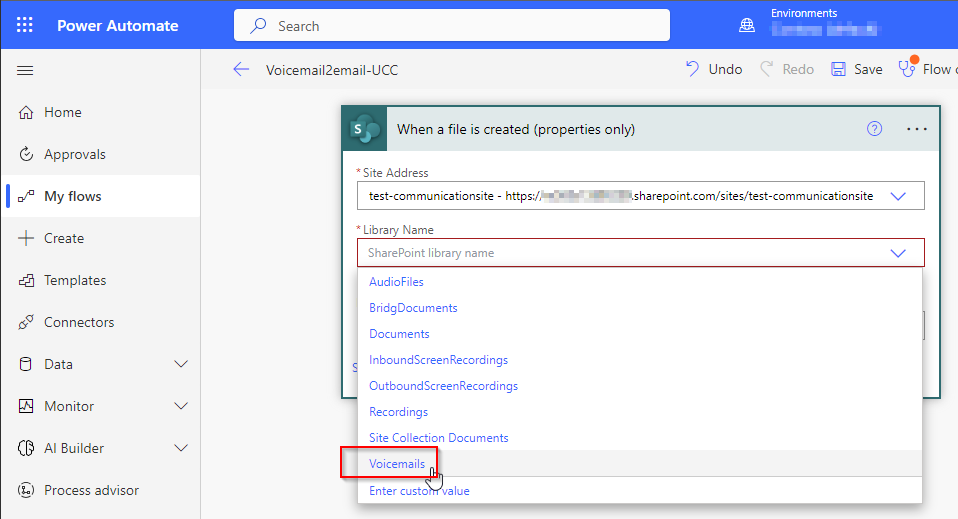The width and height of the screenshot is (958, 519).
Task: Open Flow checker stethoscope icon
Action: click(907, 68)
